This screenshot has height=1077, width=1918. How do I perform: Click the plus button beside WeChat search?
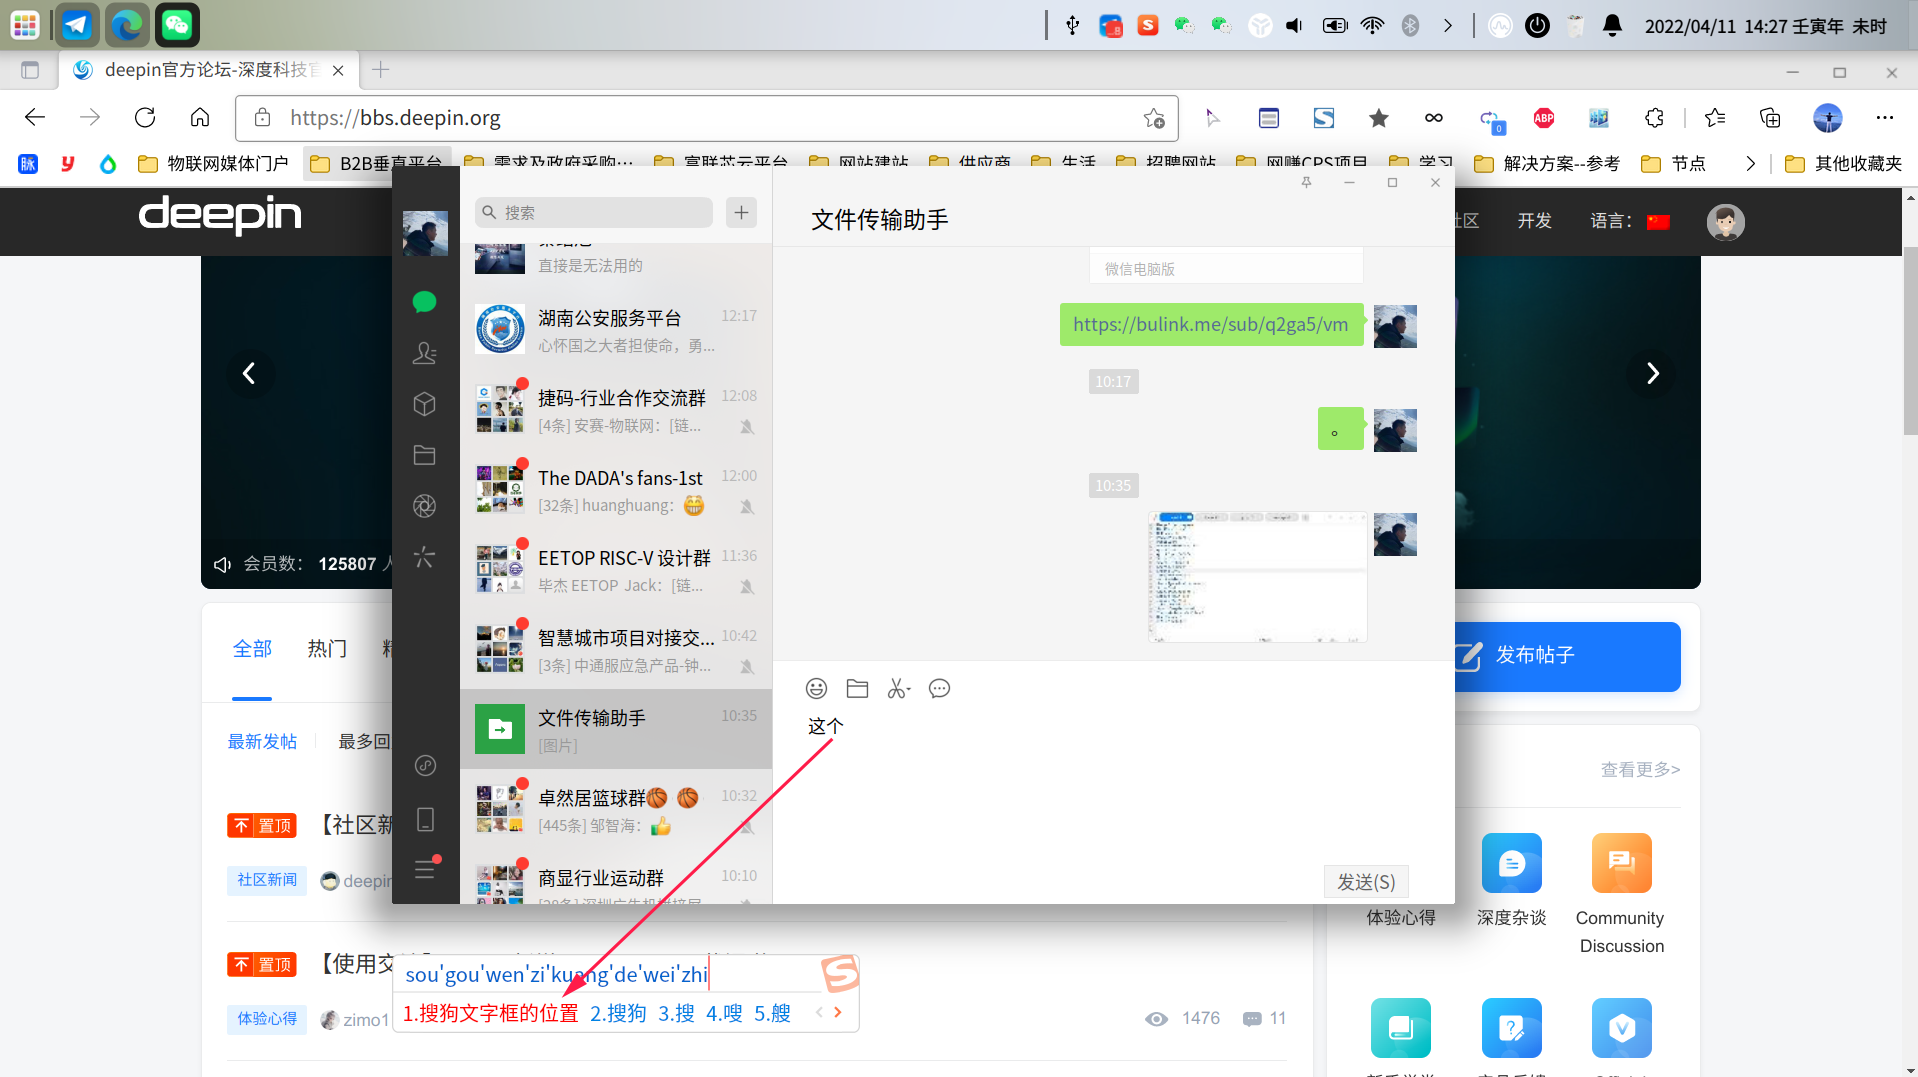pos(741,212)
